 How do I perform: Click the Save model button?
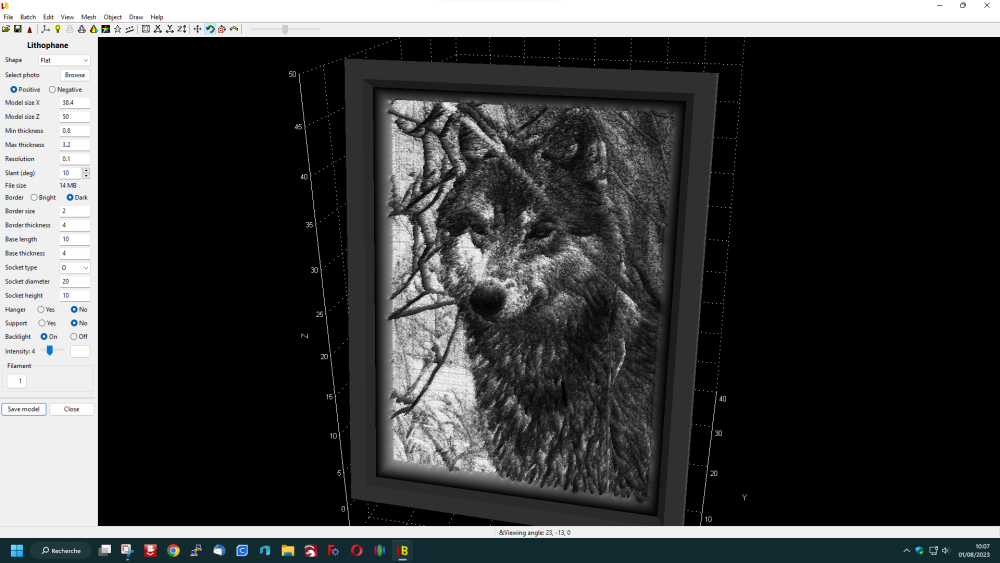(x=24, y=409)
